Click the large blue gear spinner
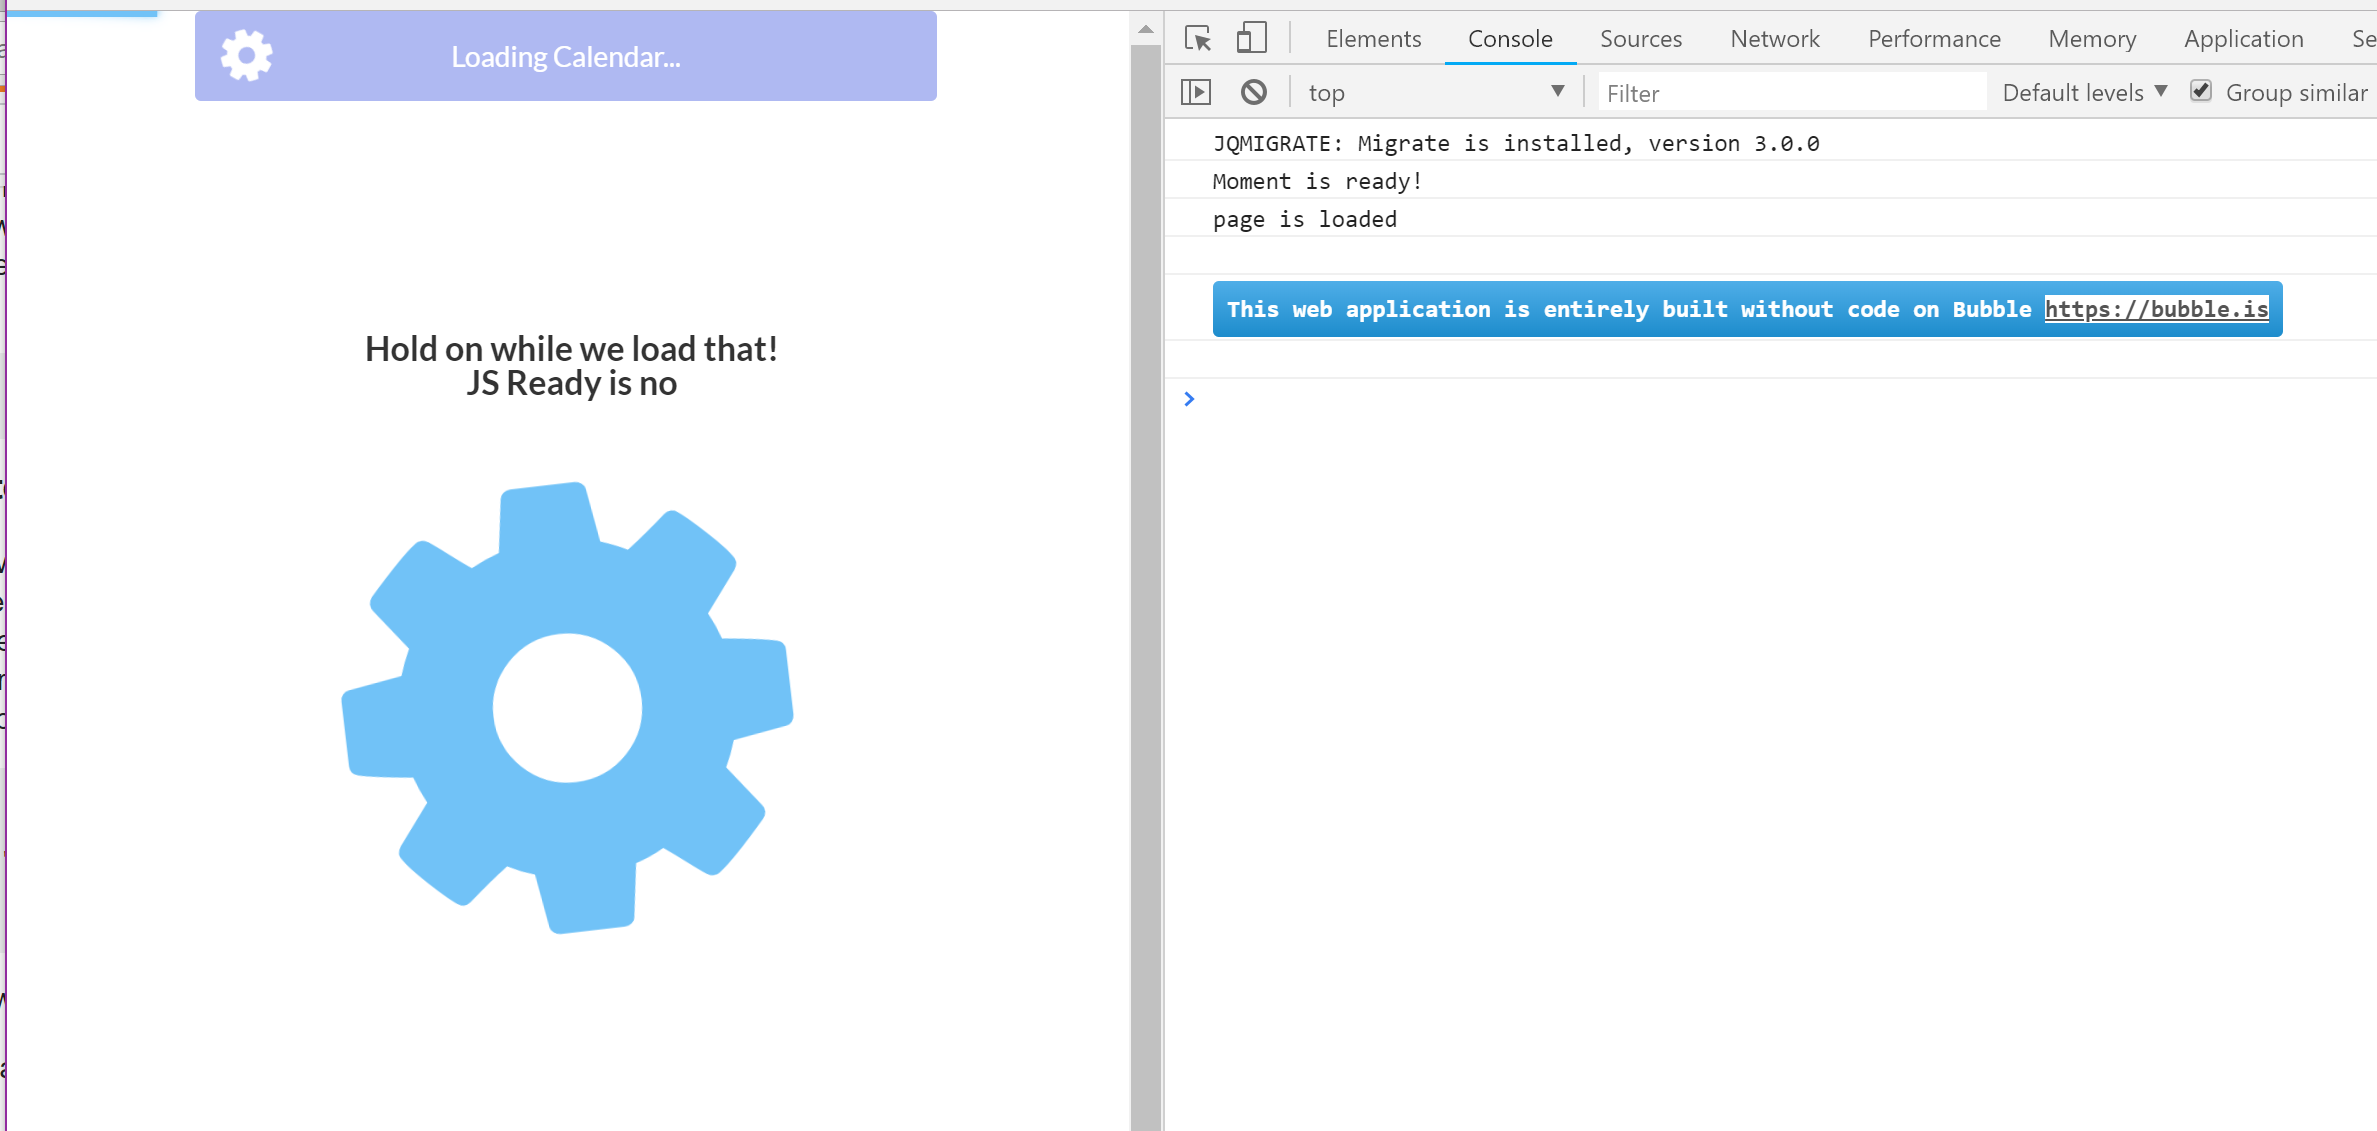This screenshot has width=2377, height=1131. point(567,708)
